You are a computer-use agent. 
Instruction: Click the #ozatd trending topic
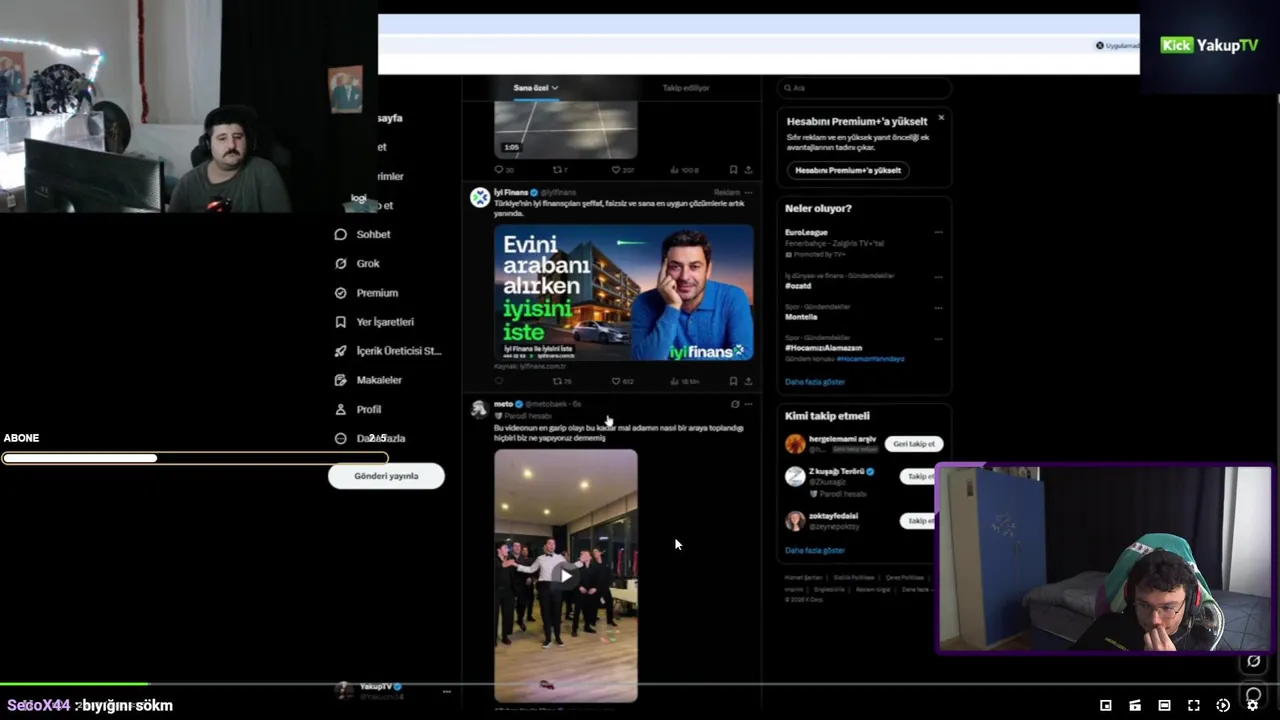point(798,286)
